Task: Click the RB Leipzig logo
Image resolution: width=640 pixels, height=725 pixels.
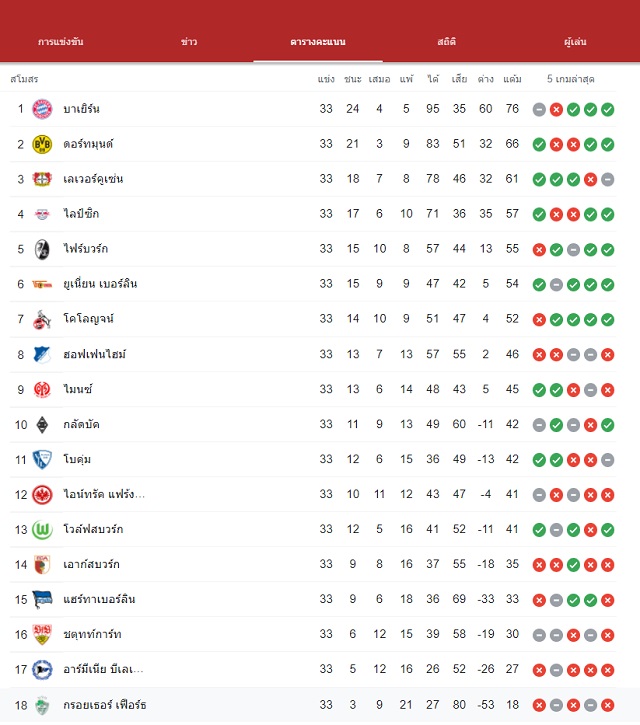Action: pyautogui.click(x=42, y=215)
